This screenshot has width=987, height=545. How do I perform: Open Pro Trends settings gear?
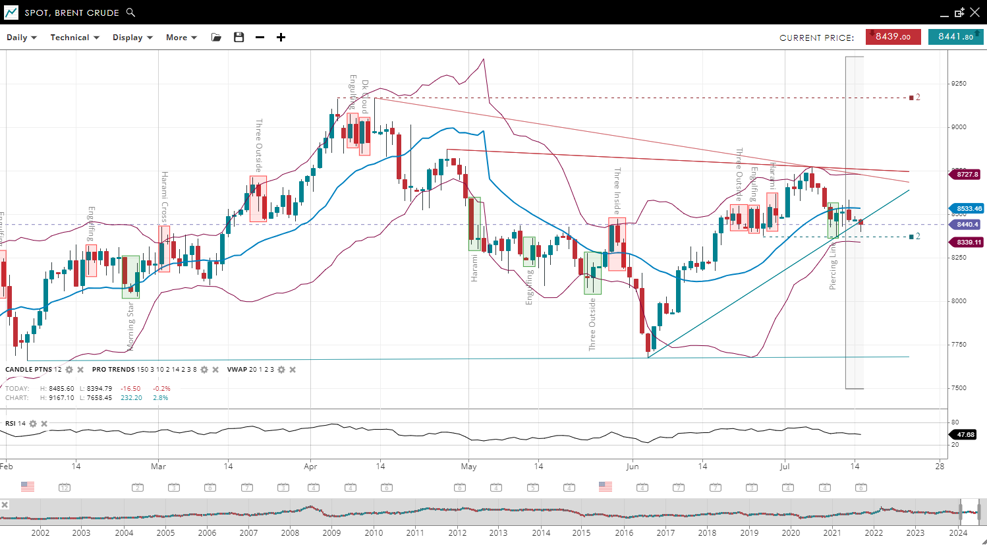point(204,370)
